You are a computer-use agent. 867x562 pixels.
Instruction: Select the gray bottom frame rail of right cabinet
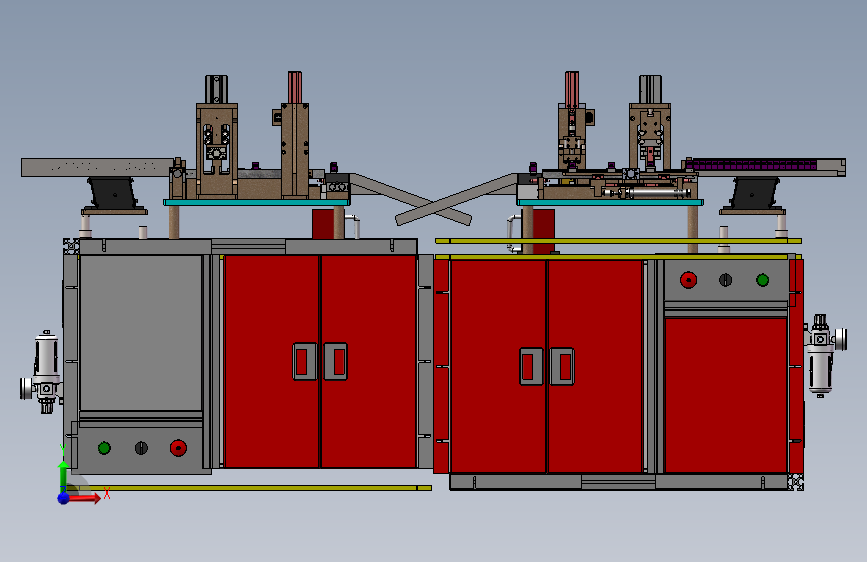[x=619, y=482]
